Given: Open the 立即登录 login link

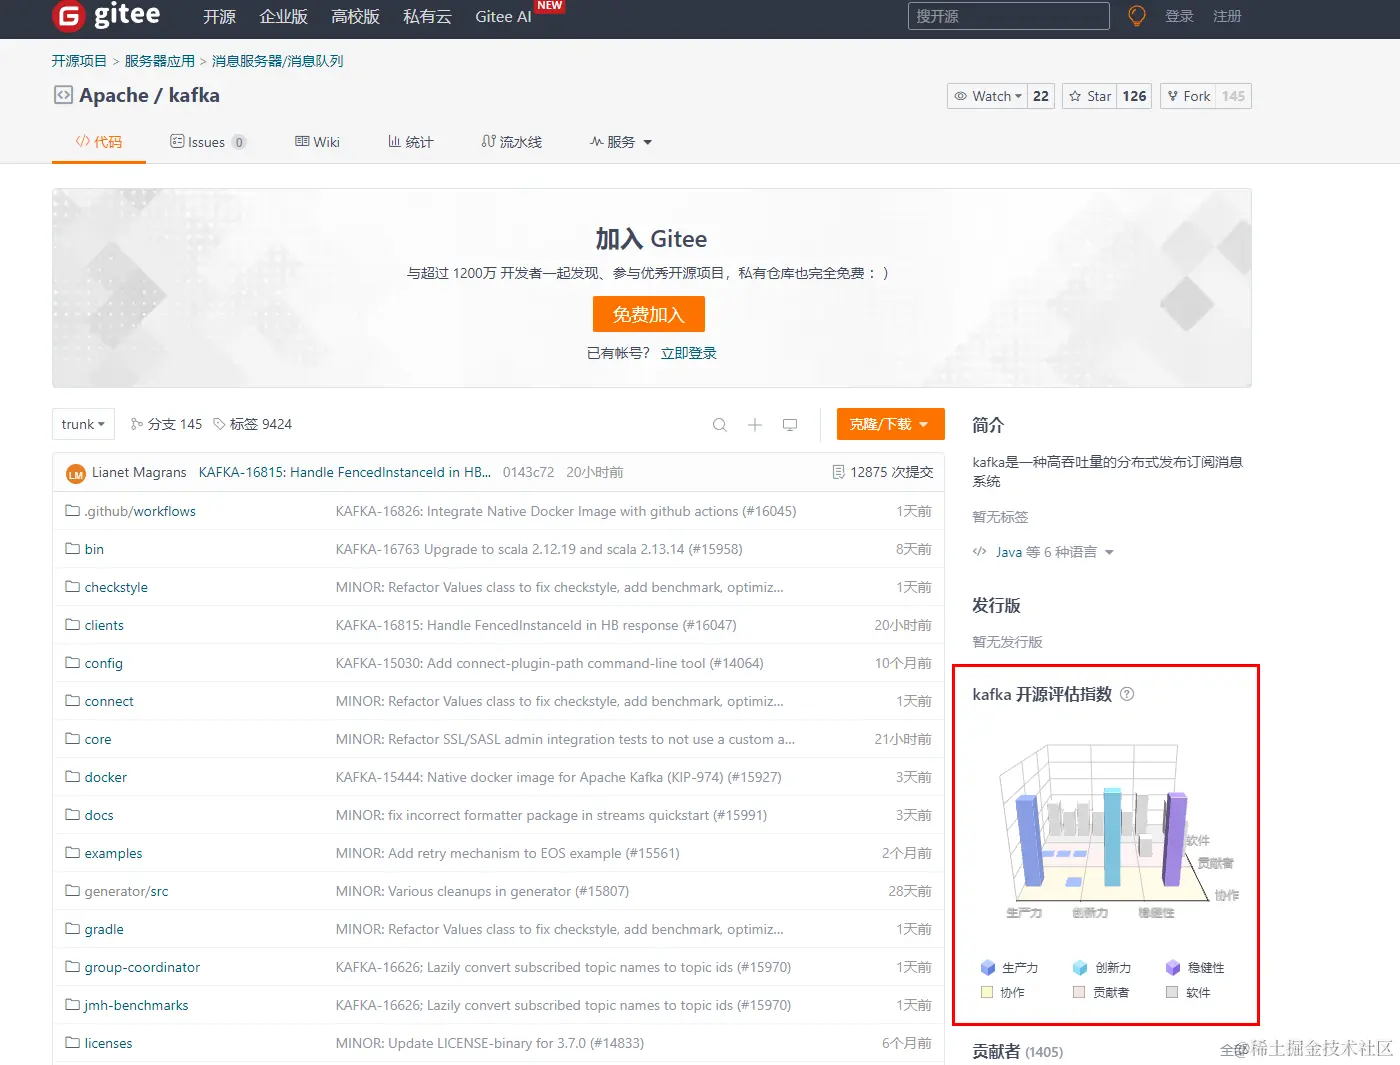Looking at the screenshot, I should click(688, 352).
